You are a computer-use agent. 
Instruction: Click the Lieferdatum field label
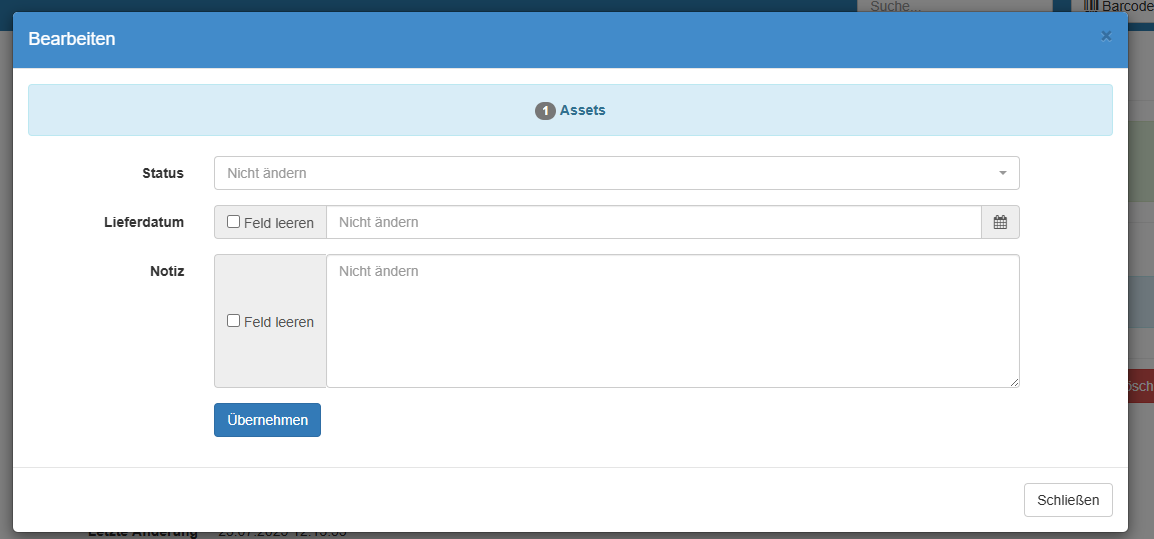point(144,222)
